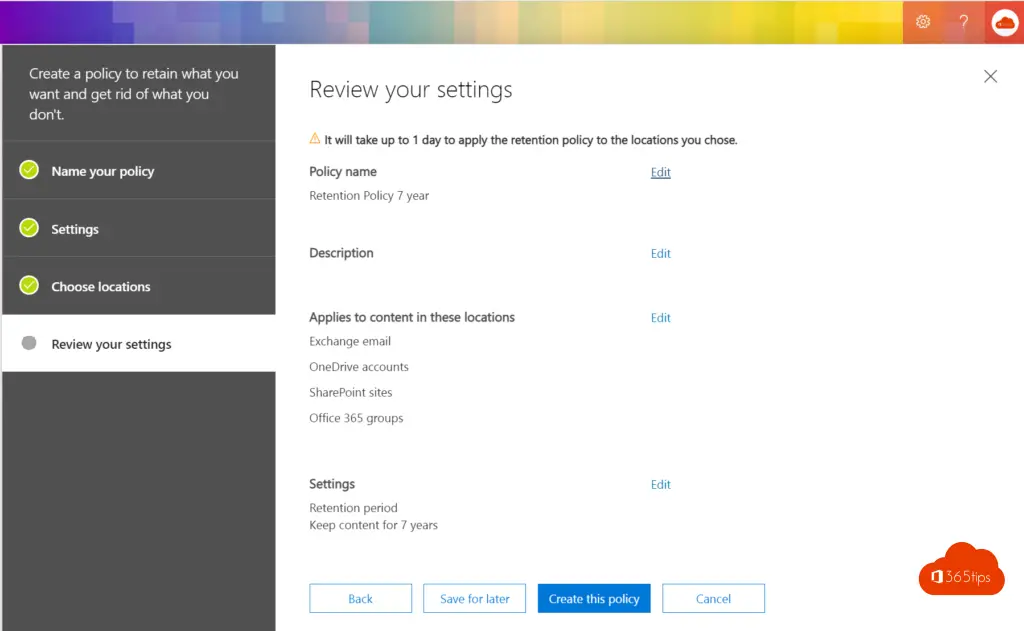The width and height of the screenshot is (1024, 631).
Task: Click the Retention Policy 7 year name text
Action: (x=369, y=196)
